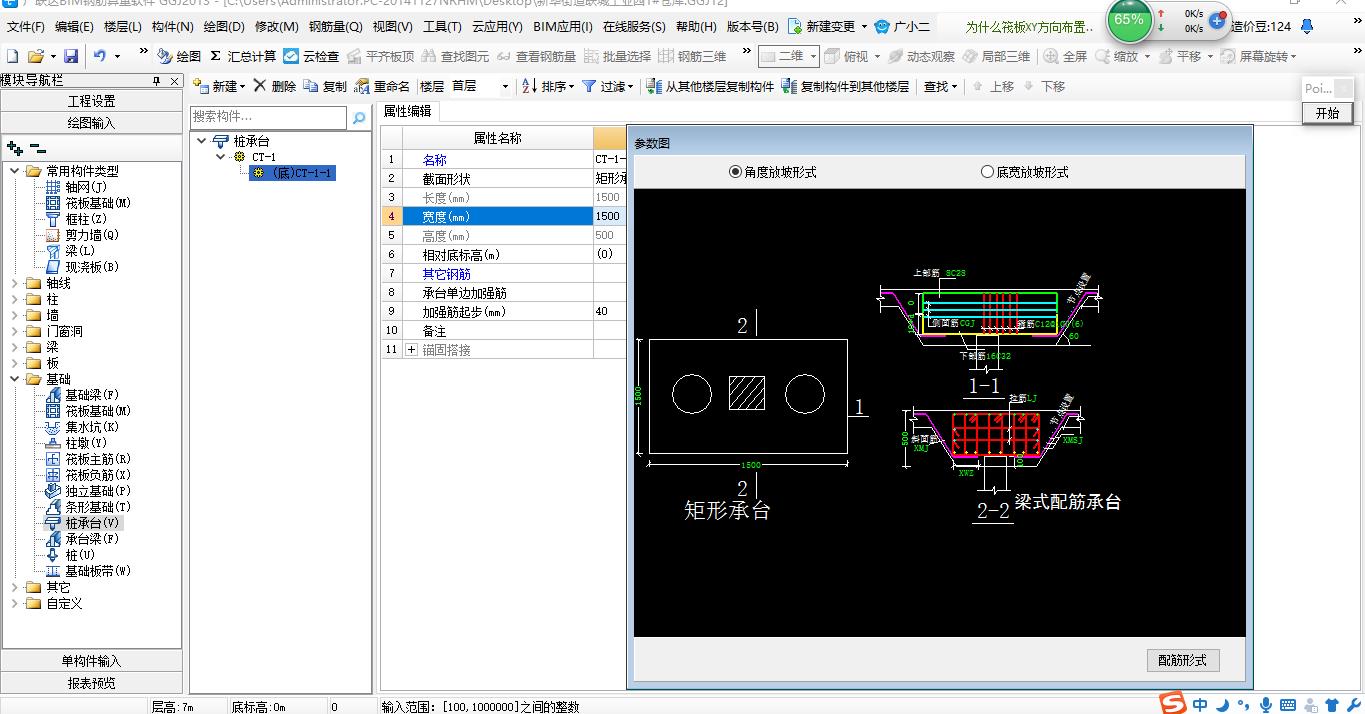Expand the 锚固搭接 property row
This screenshot has height=714, width=1365.
[x=412, y=350]
